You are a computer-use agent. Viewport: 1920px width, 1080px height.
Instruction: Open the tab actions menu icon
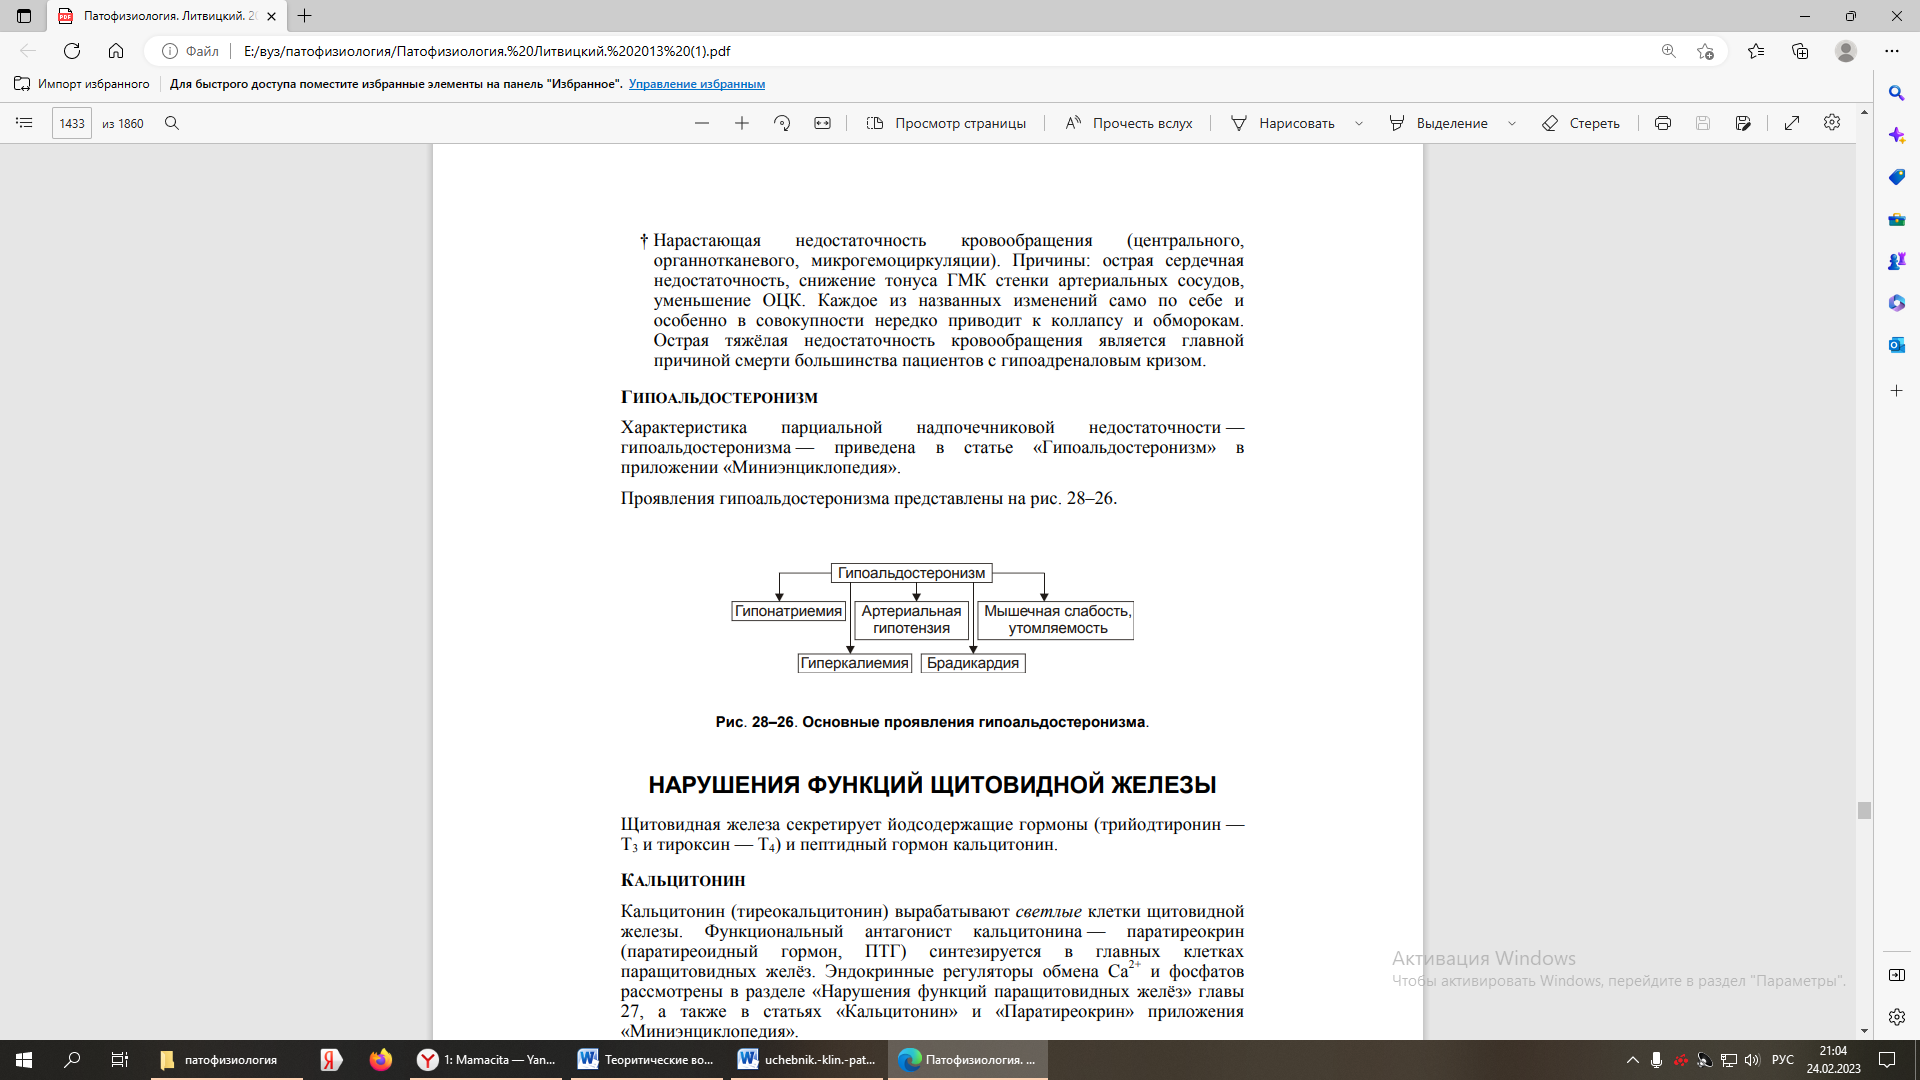24,16
